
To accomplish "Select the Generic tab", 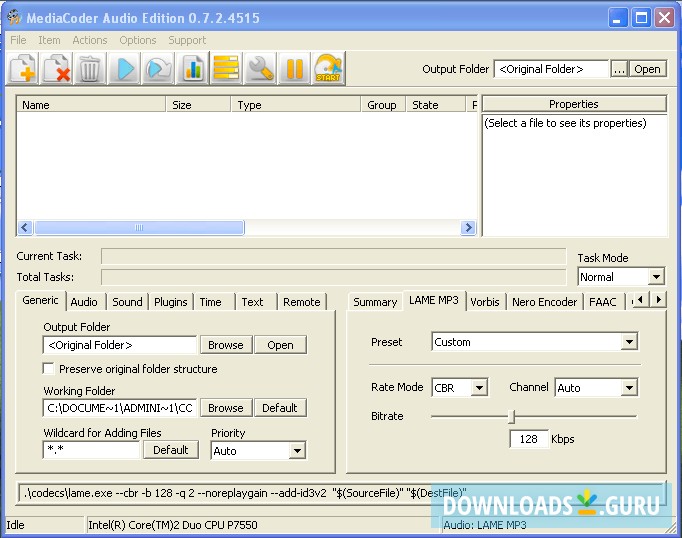I will (x=40, y=300).
